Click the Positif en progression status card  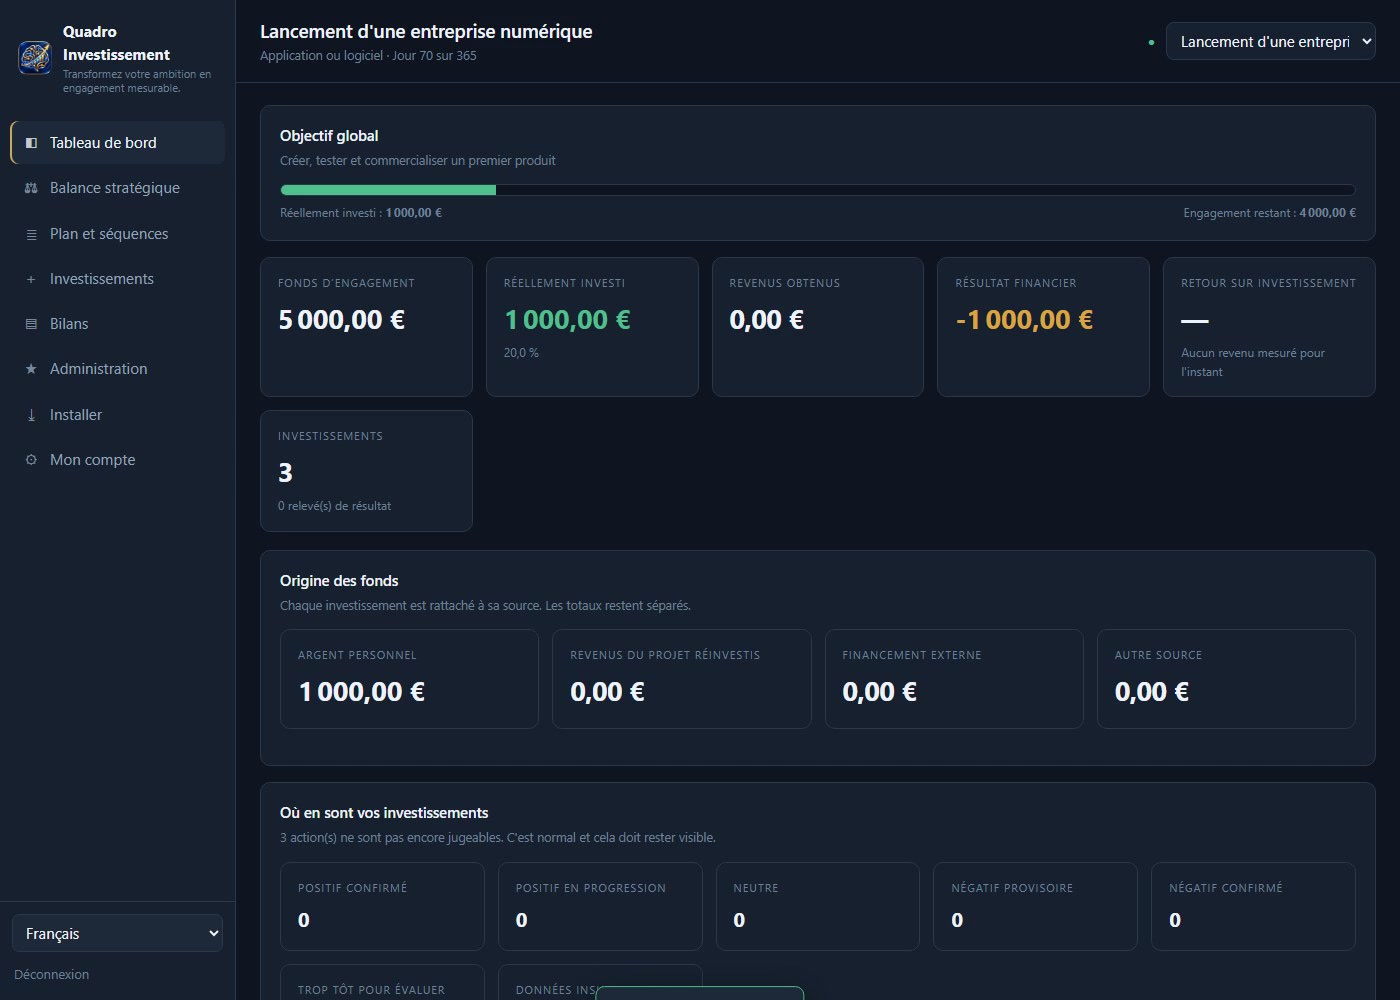coord(600,906)
